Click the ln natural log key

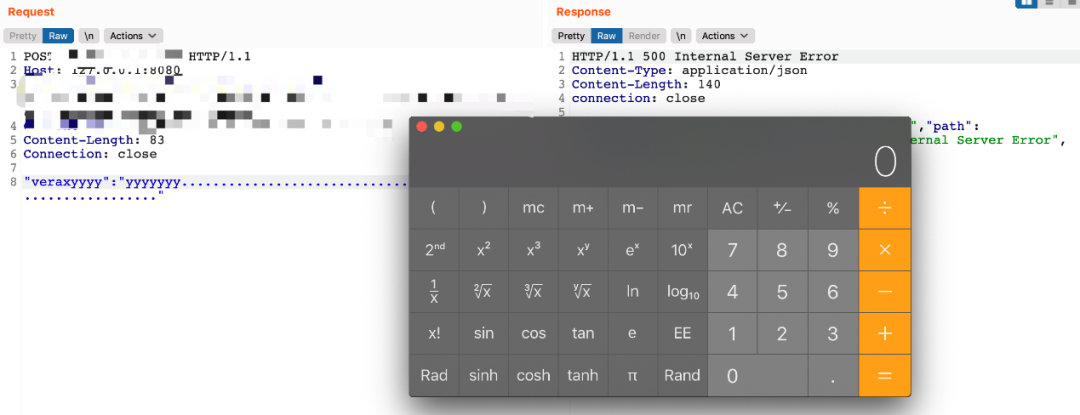click(633, 292)
